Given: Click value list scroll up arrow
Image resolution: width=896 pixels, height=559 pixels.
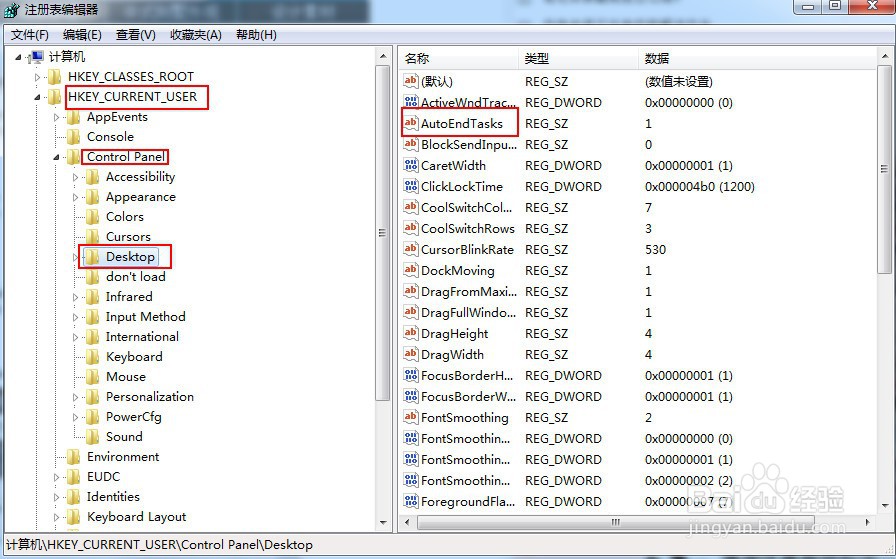Looking at the screenshot, I should coord(885,56).
